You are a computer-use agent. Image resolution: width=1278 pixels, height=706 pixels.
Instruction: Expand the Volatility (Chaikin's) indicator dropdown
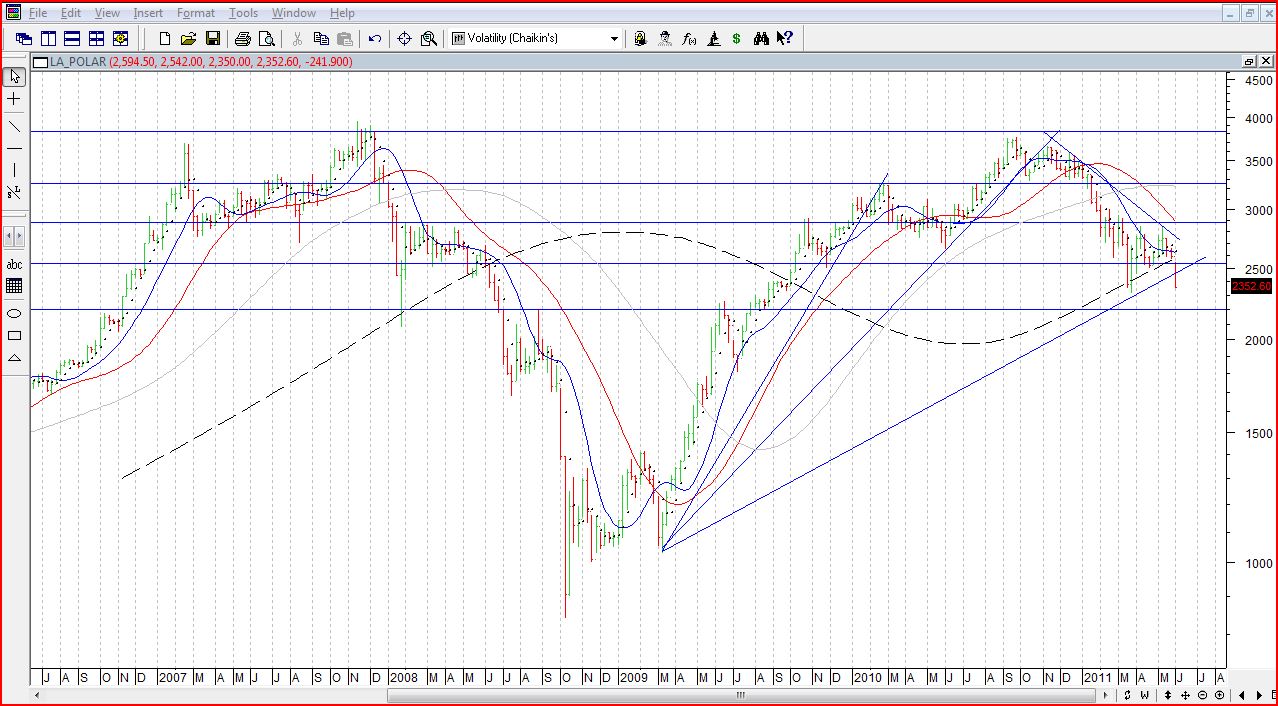[614, 39]
